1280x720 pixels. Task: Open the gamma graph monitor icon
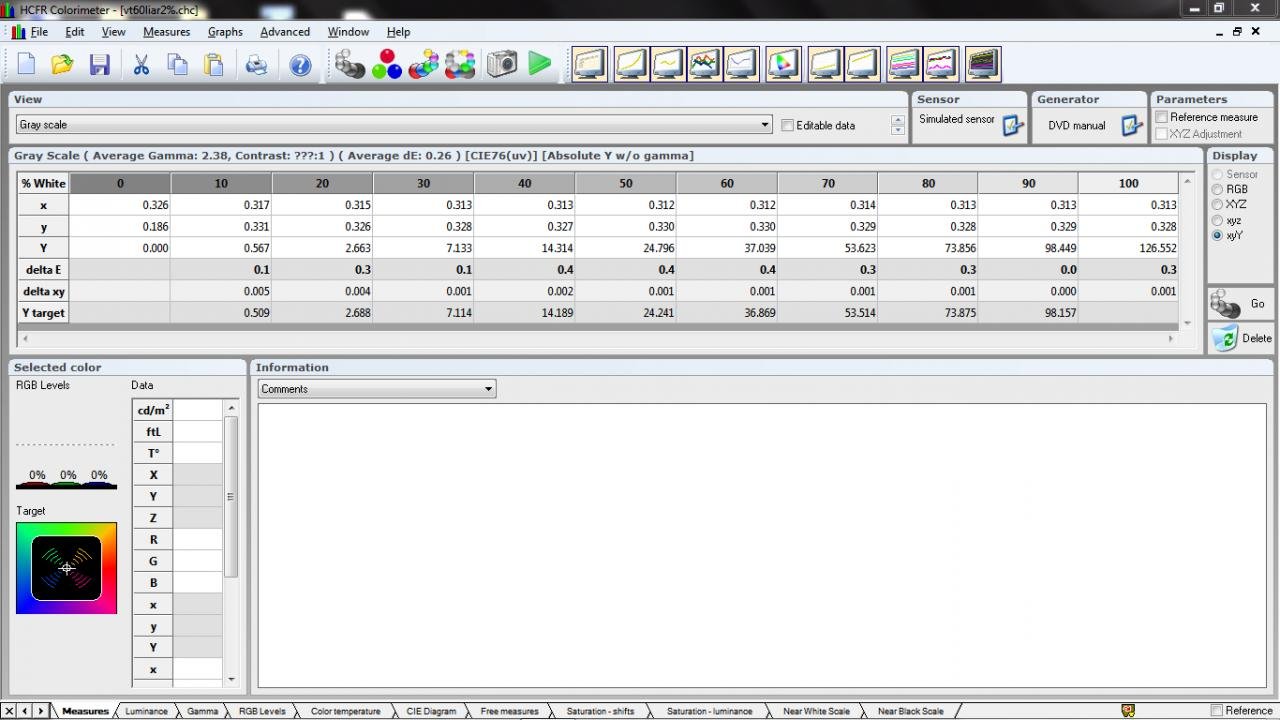[x=667, y=65]
